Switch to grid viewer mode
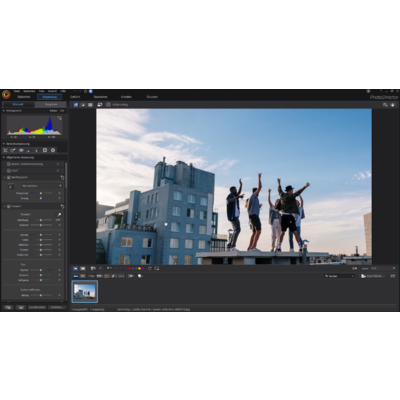This screenshot has width=400, height=400. (90, 105)
